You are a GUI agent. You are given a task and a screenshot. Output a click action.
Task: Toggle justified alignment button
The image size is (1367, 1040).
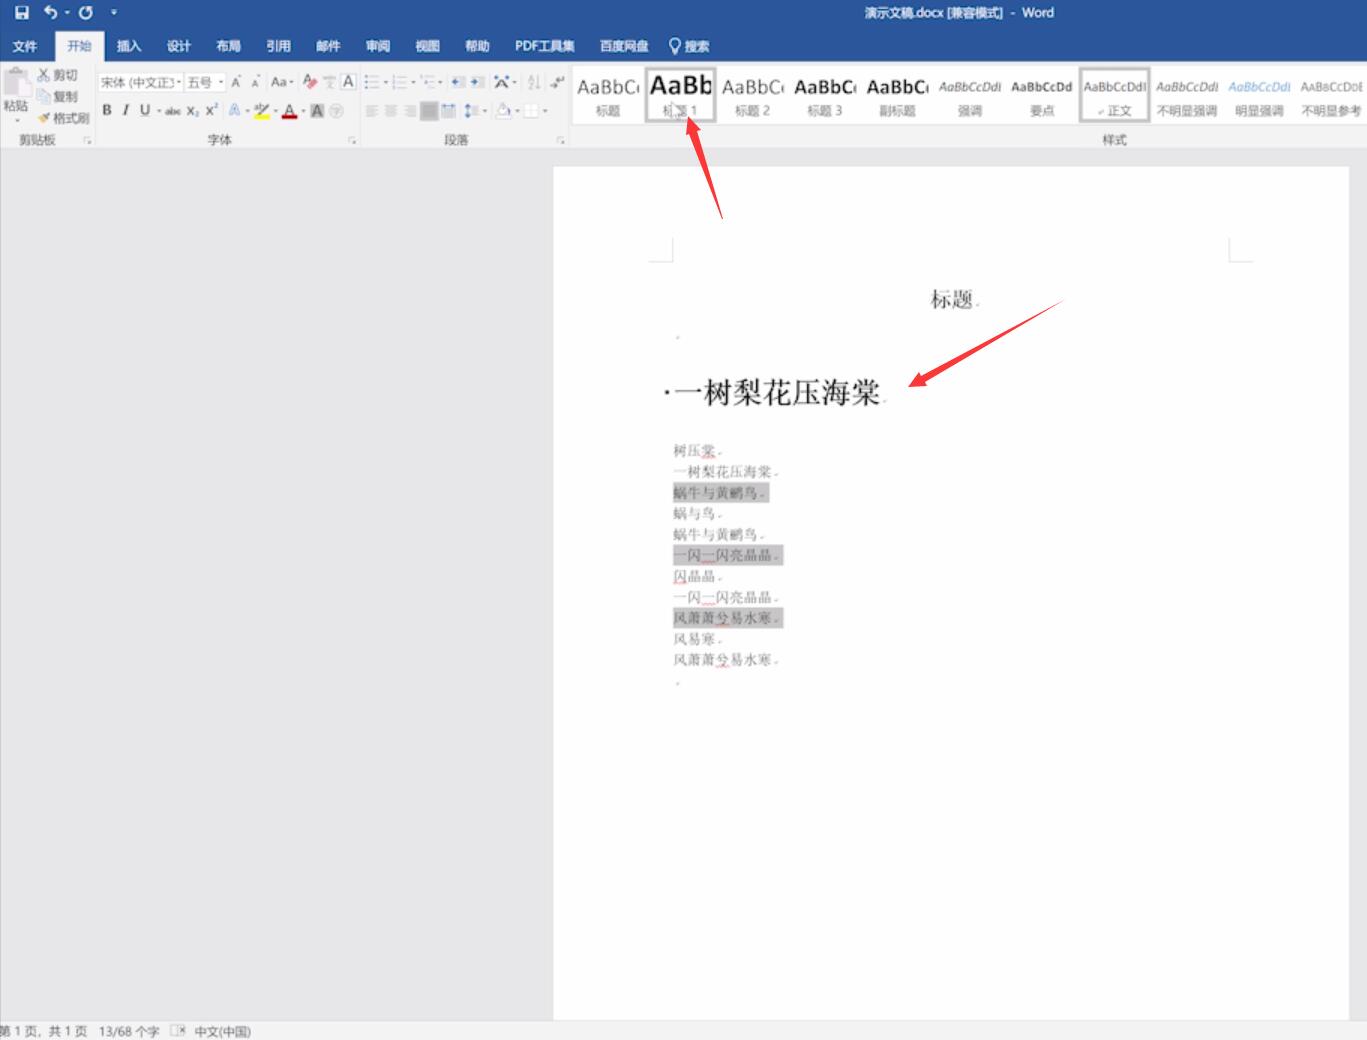(x=429, y=111)
